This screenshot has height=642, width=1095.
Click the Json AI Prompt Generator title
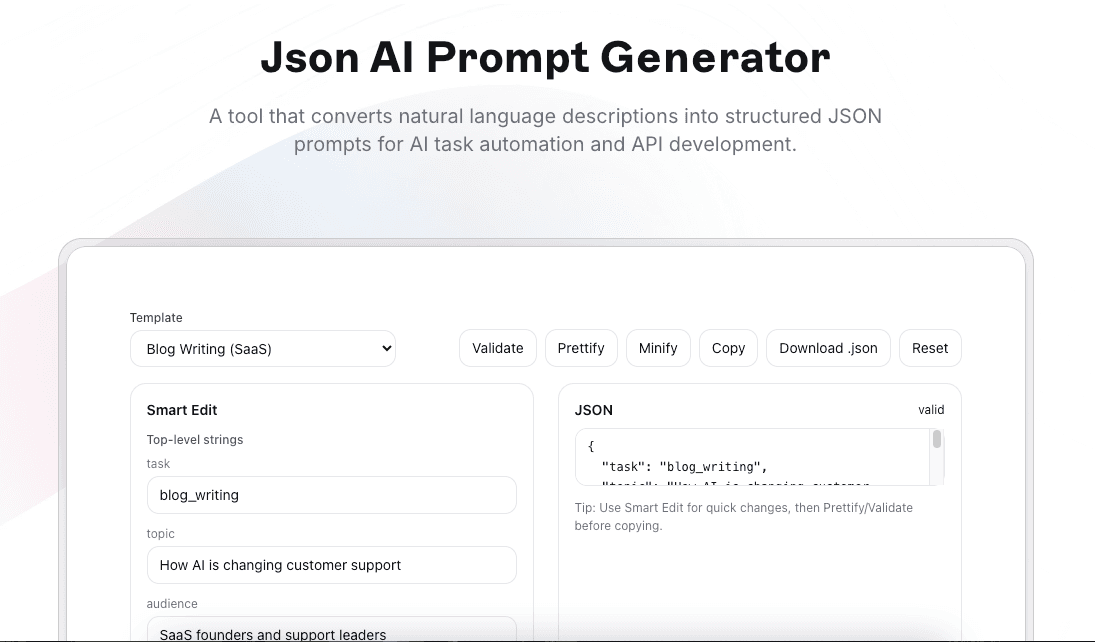click(546, 58)
